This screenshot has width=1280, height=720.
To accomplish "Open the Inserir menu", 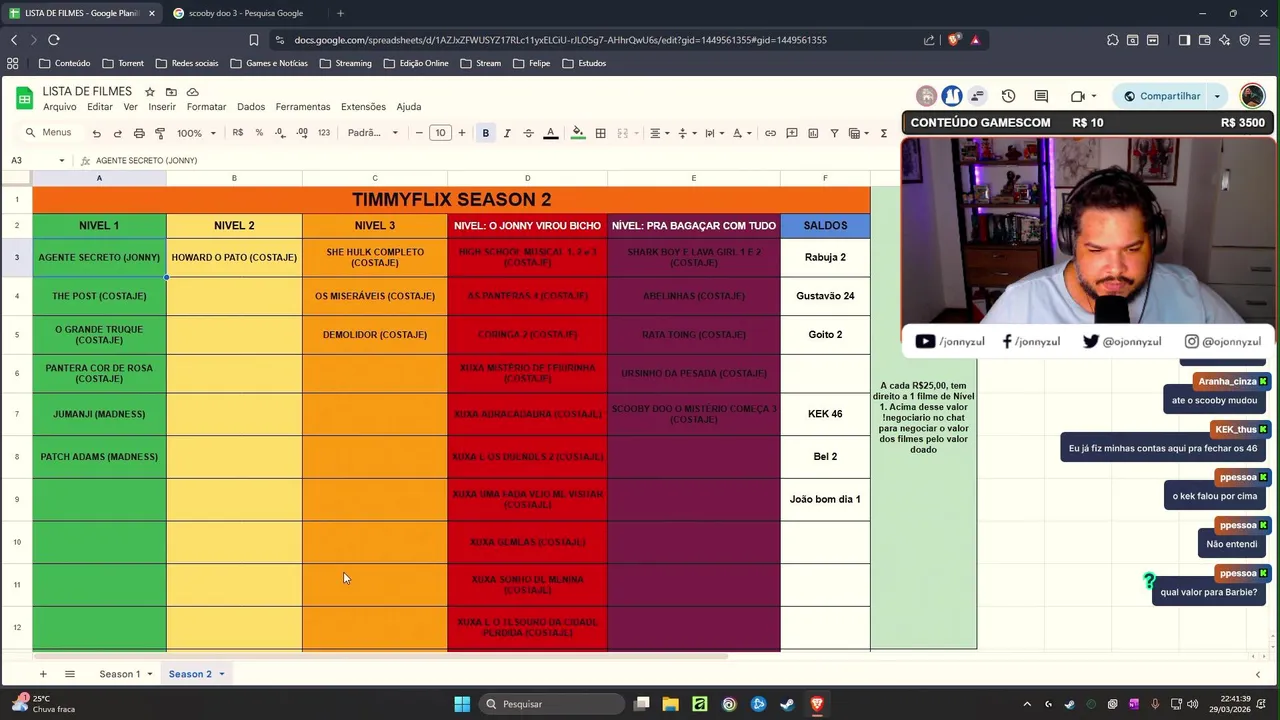I will [162, 107].
